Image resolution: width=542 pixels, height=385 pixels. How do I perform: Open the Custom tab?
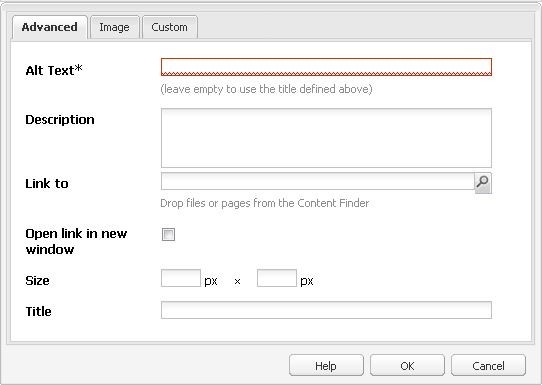[170, 27]
